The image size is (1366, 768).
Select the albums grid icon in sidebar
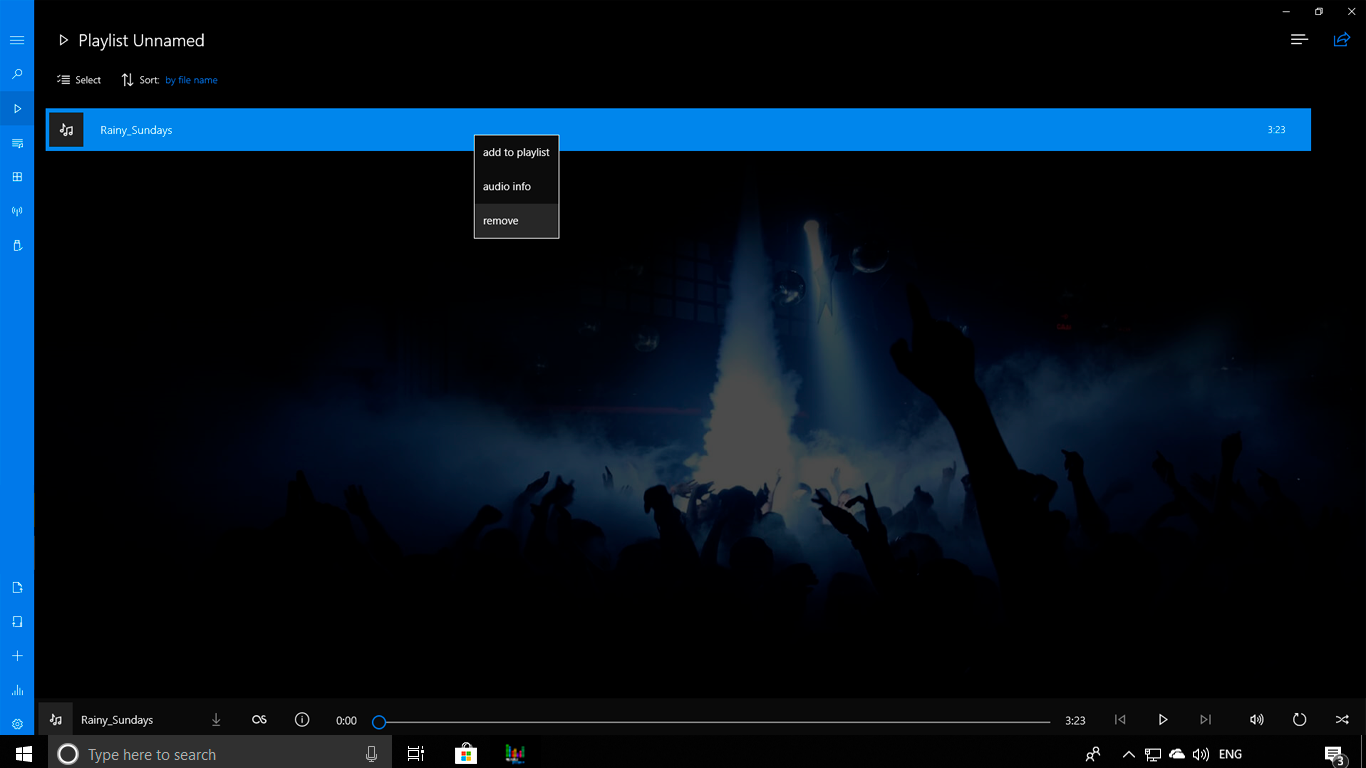16,176
